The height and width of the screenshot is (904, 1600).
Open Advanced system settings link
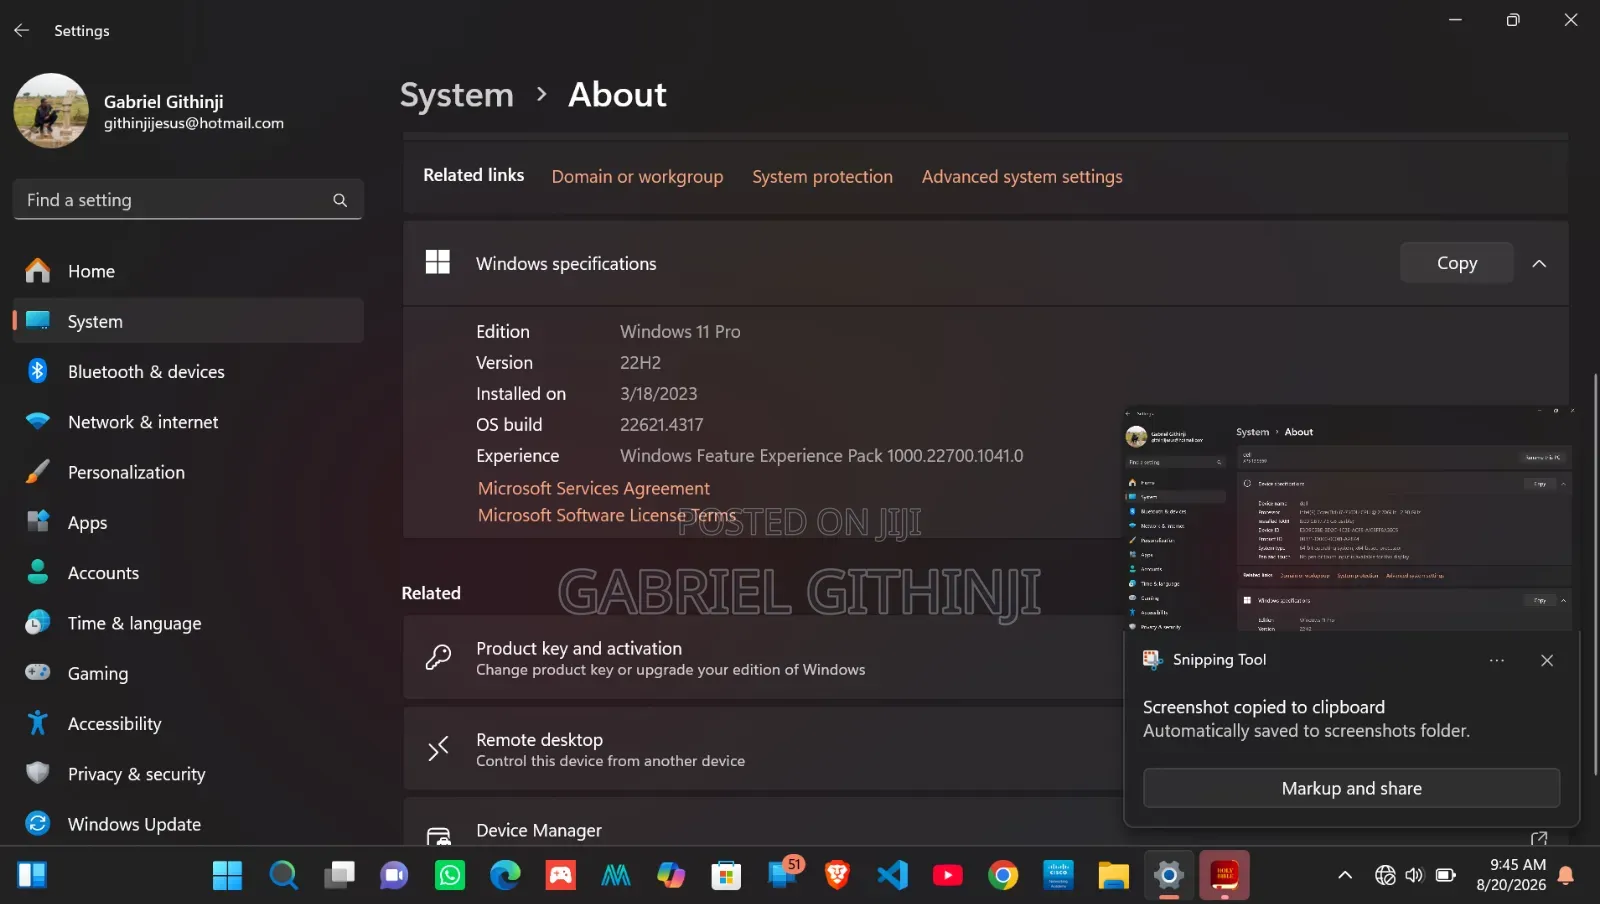point(1022,177)
